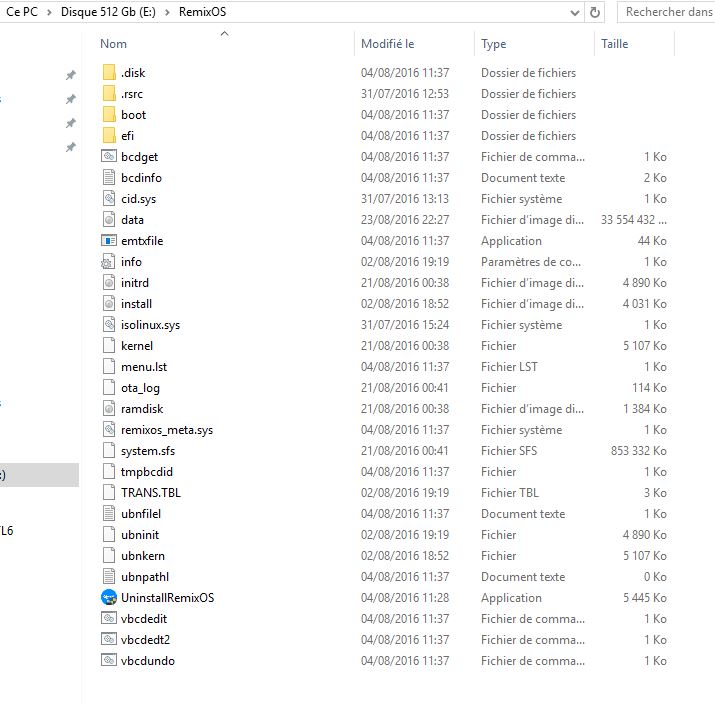715x710 pixels.
Task: Click the .disk folder icon
Action: tap(109, 73)
